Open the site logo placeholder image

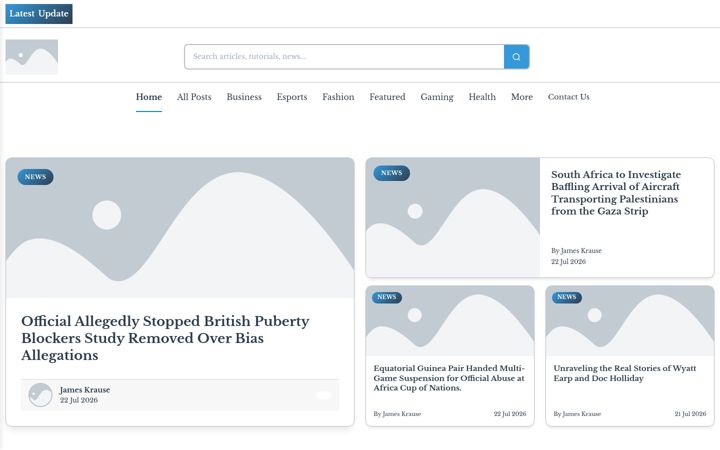click(x=32, y=57)
